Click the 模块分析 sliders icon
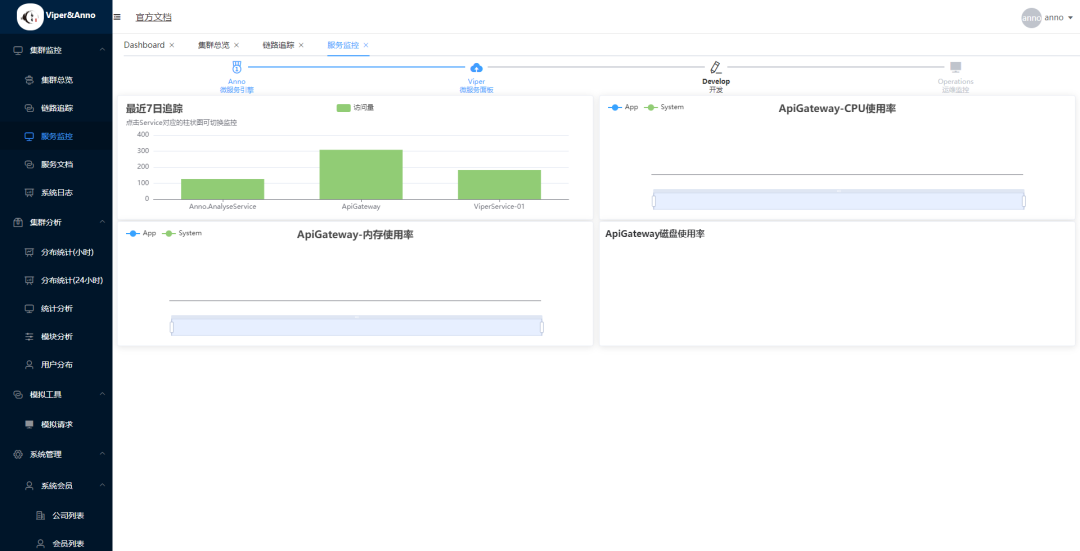This screenshot has height=551, width=1080. pyautogui.click(x=29, y=337)
